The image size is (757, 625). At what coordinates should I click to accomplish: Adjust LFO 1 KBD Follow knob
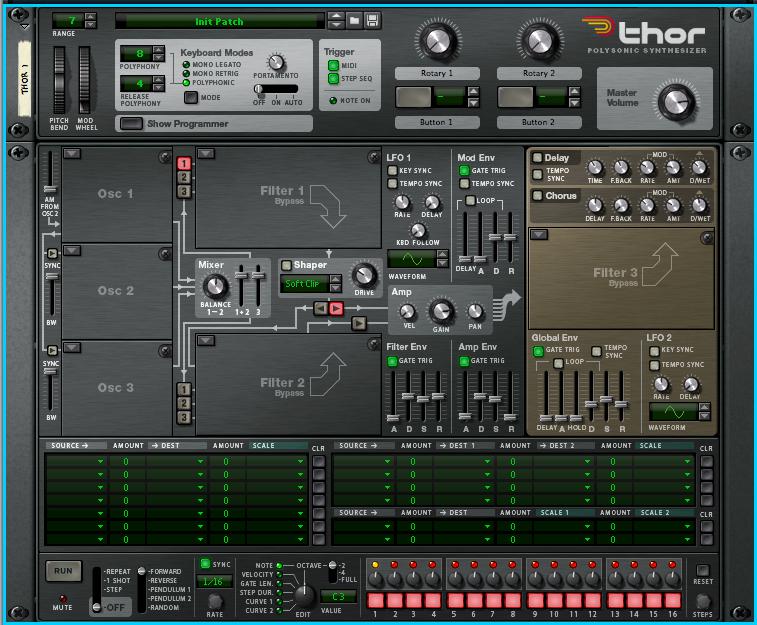coord(418,230)
